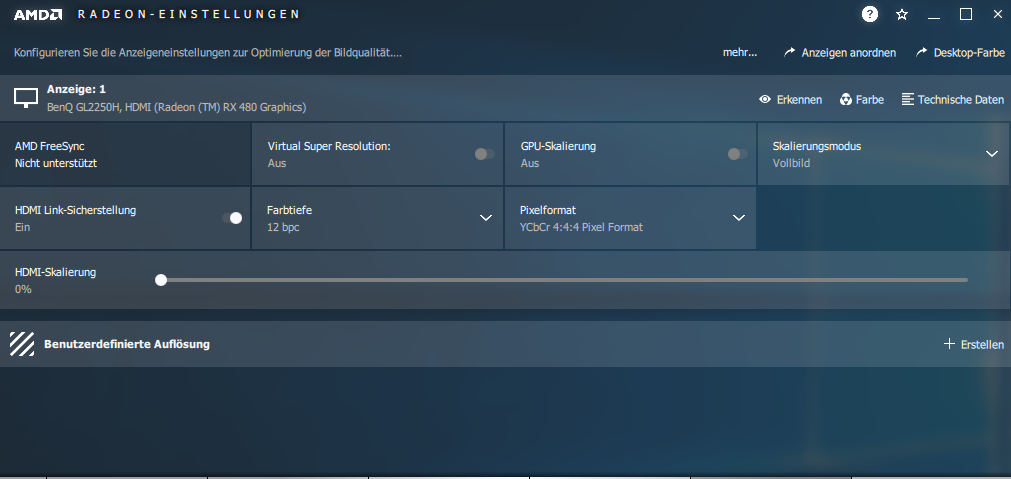The height and width of the screenshot is (479, 1011).
Task: Open Desktop-Farbe settings
Action: (960, 53)
